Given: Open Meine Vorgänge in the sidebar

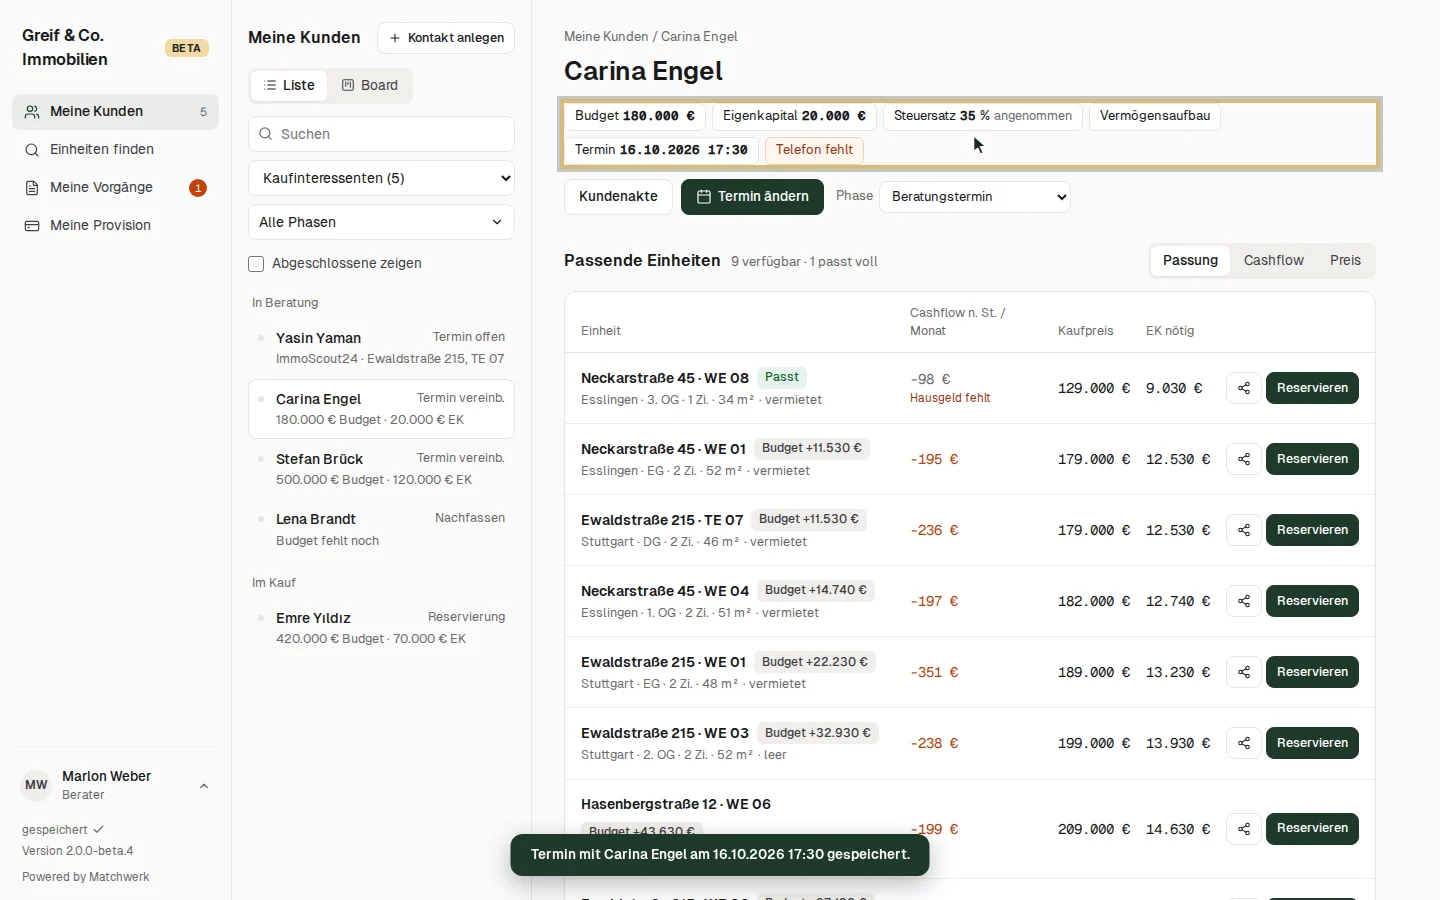Looking at the screenshot, I should point(115,188).
